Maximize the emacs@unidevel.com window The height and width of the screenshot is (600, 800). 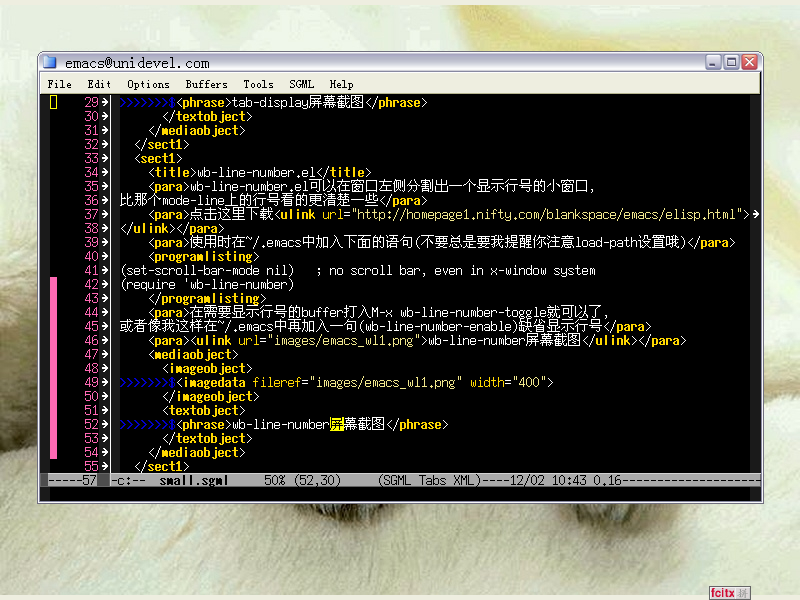tap(731, 62)
